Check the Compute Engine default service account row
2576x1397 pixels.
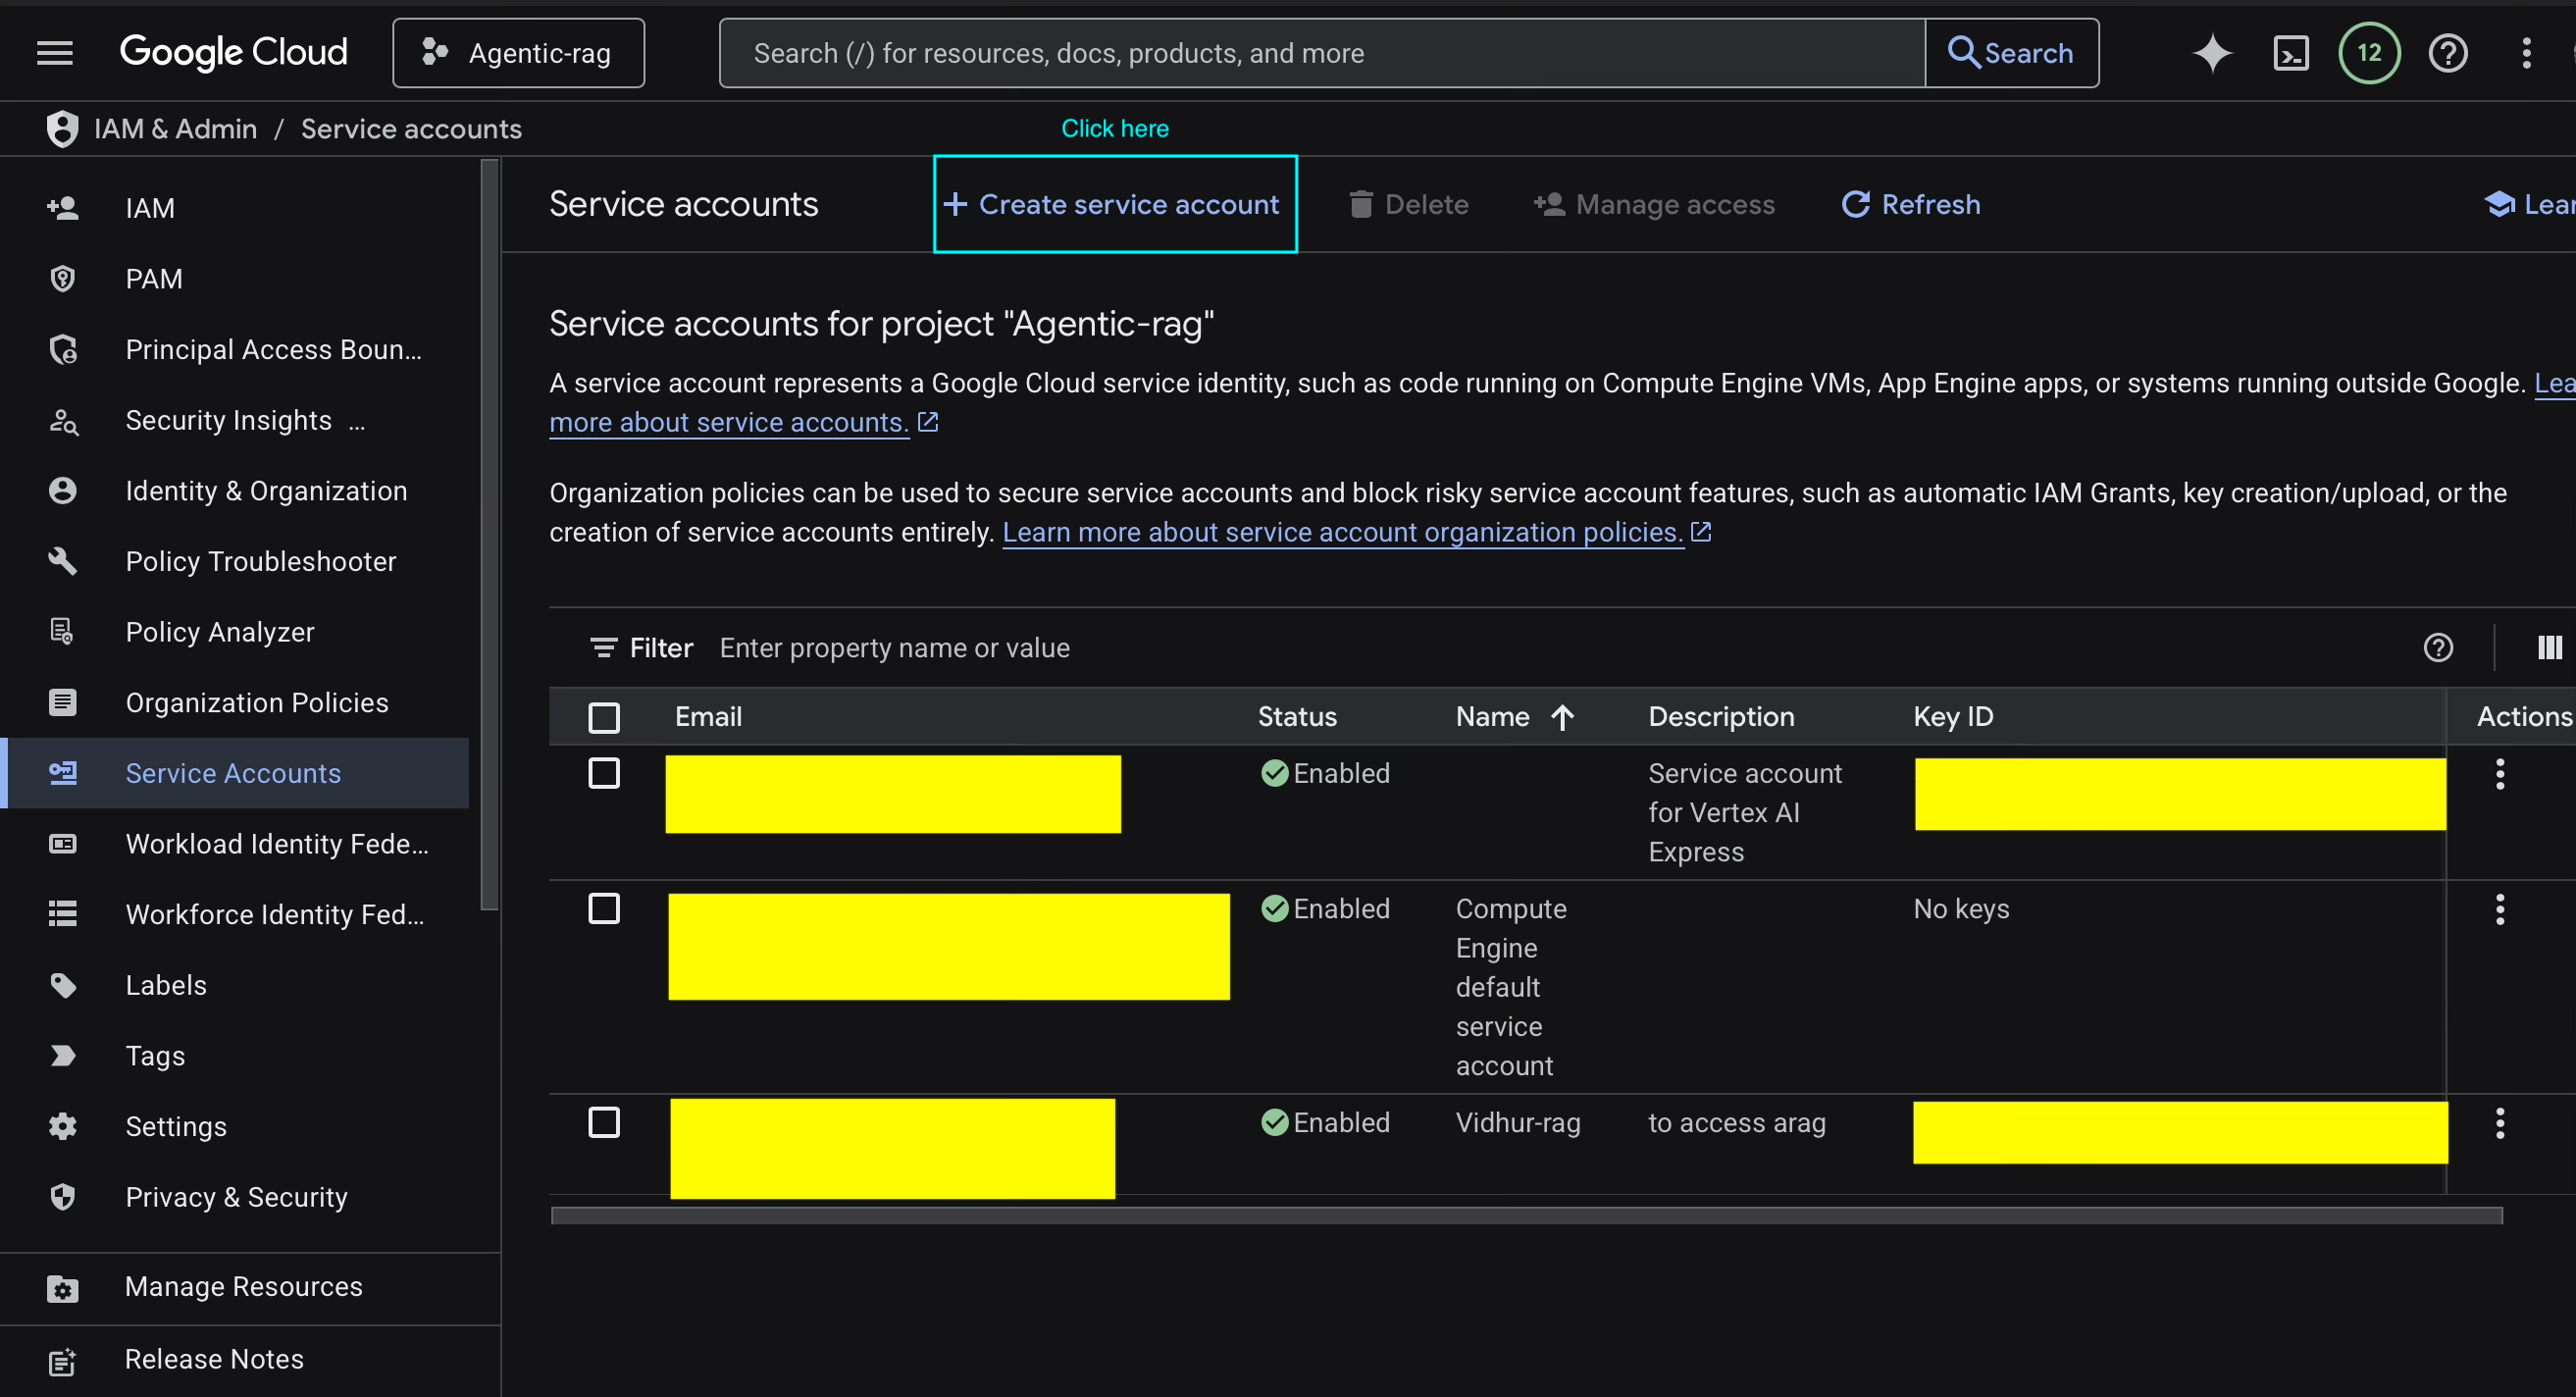pos(604,908)
